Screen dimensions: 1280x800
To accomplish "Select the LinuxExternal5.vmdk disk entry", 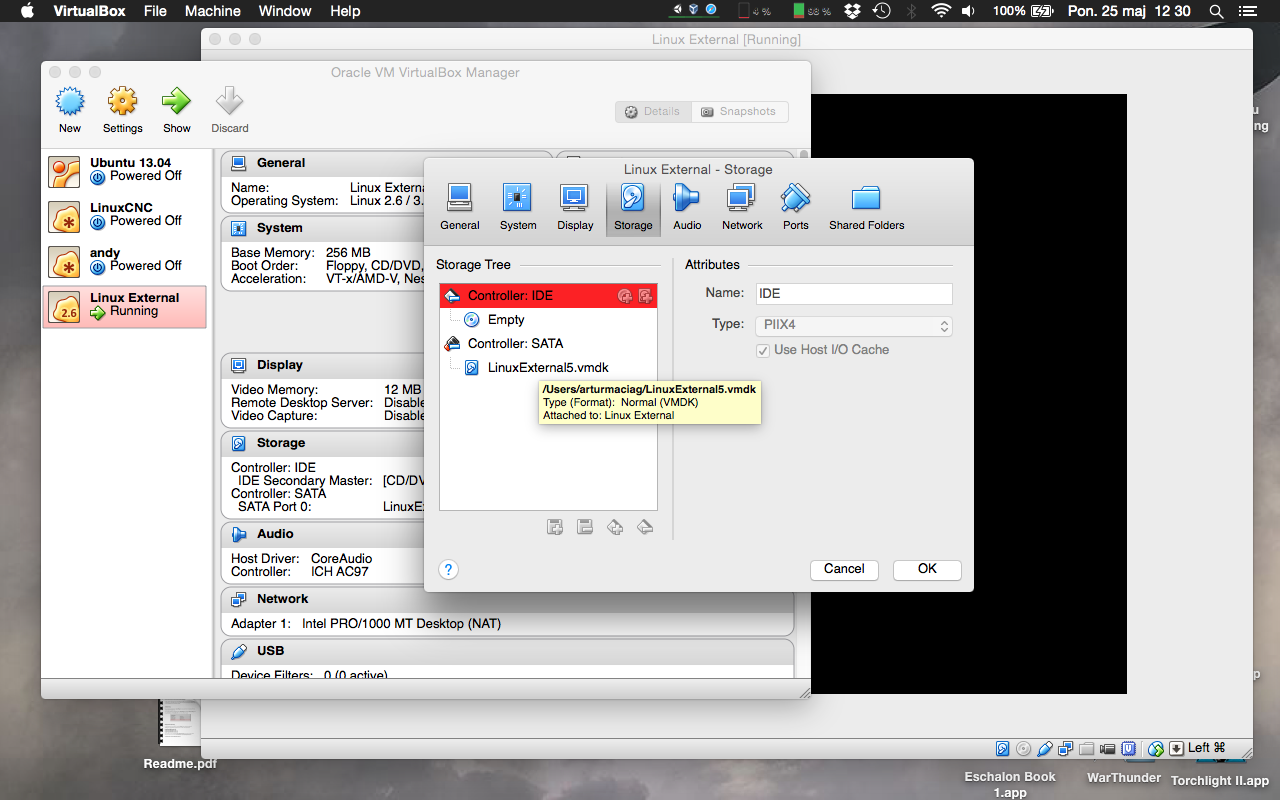I will pyautogui.click(x=548, y=368).
